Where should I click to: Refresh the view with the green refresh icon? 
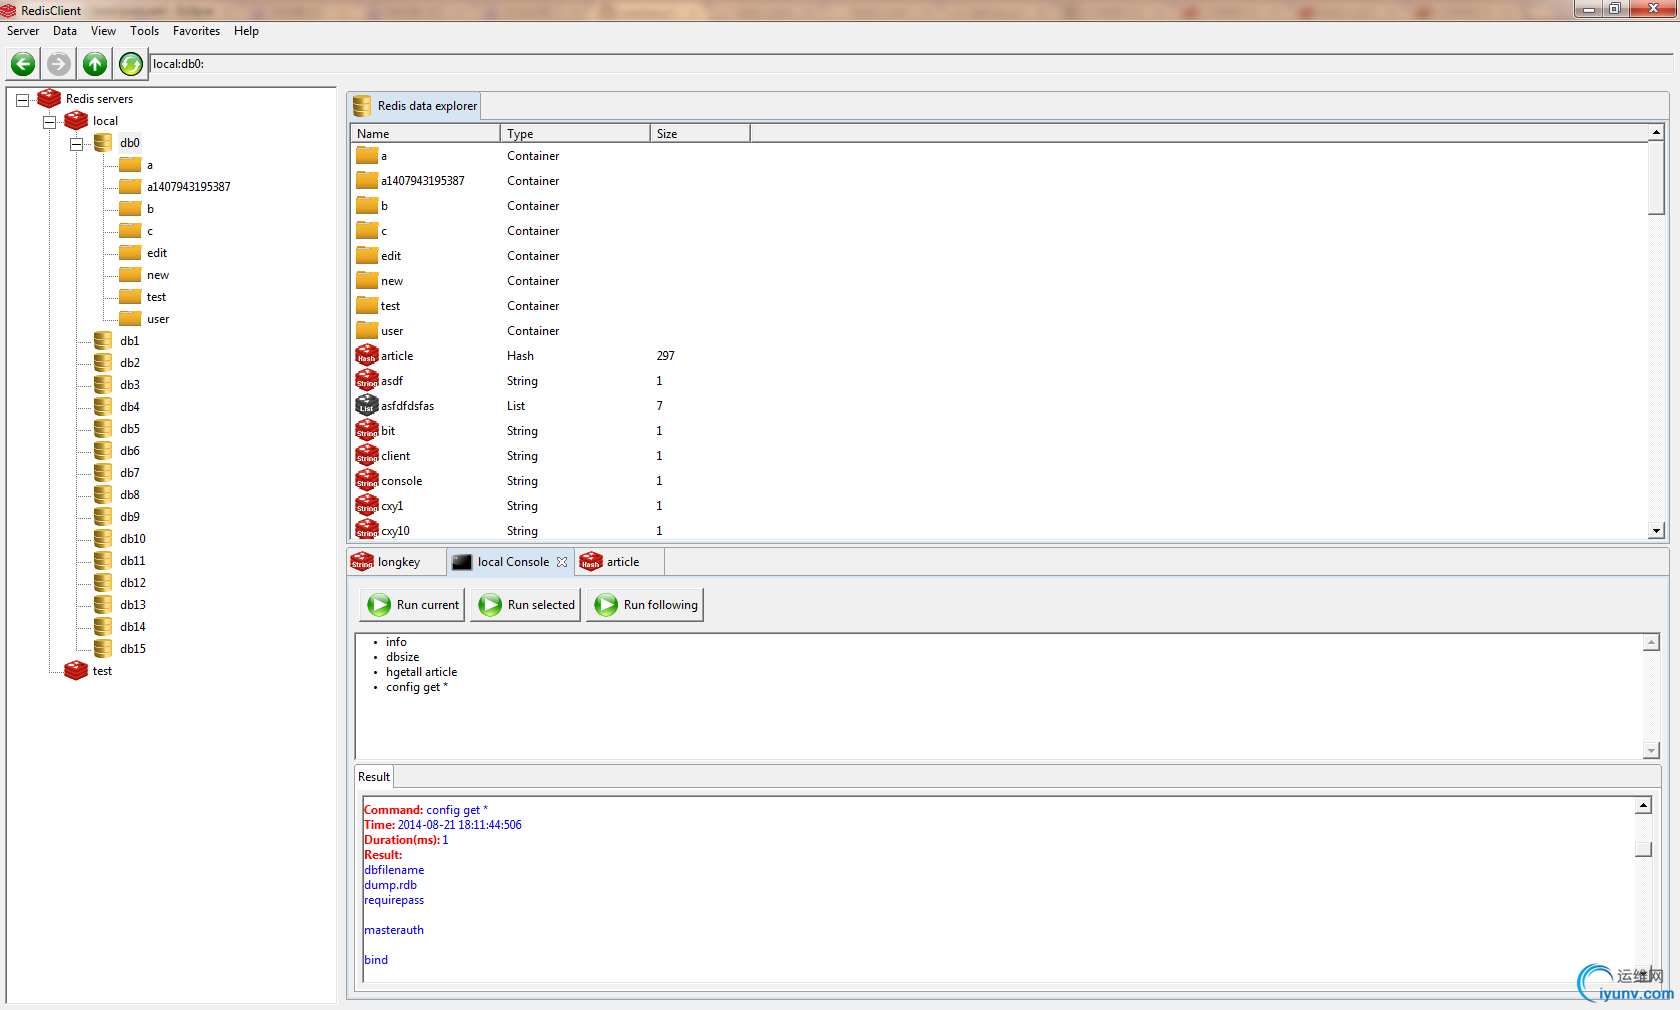131,64
